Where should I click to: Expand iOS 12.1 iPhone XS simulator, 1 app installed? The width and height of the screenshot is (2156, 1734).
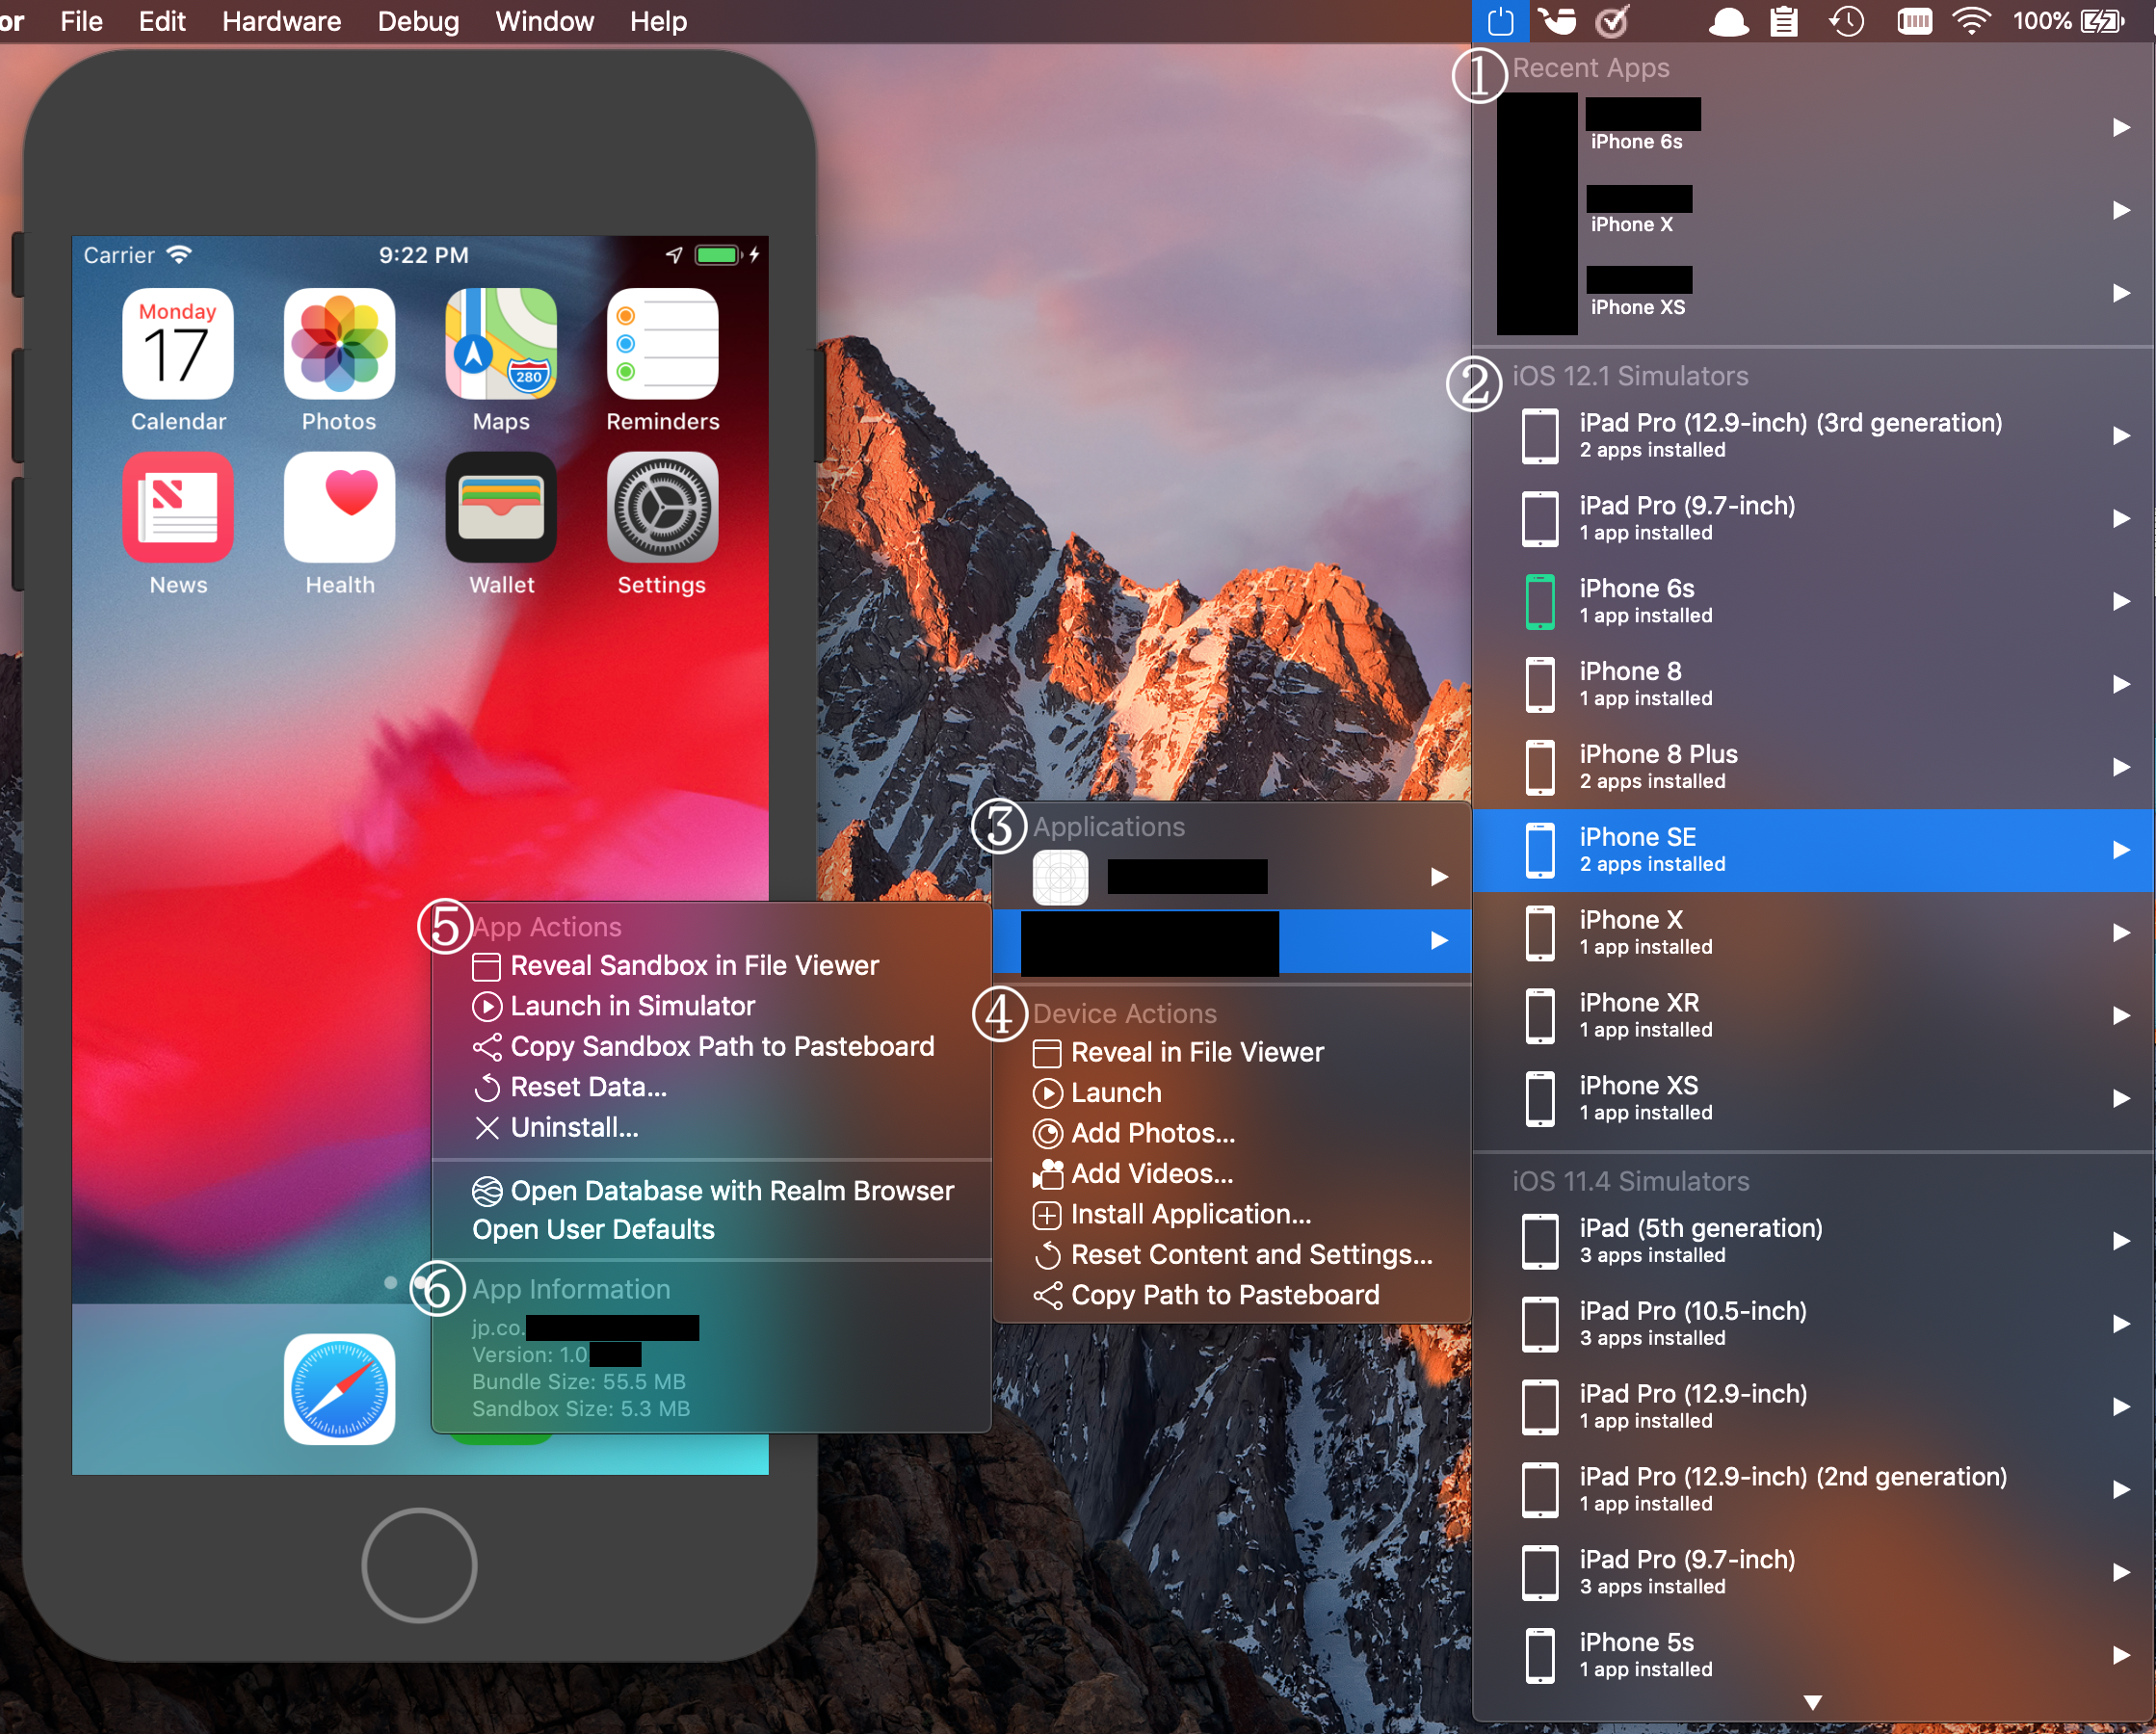1813,1099
